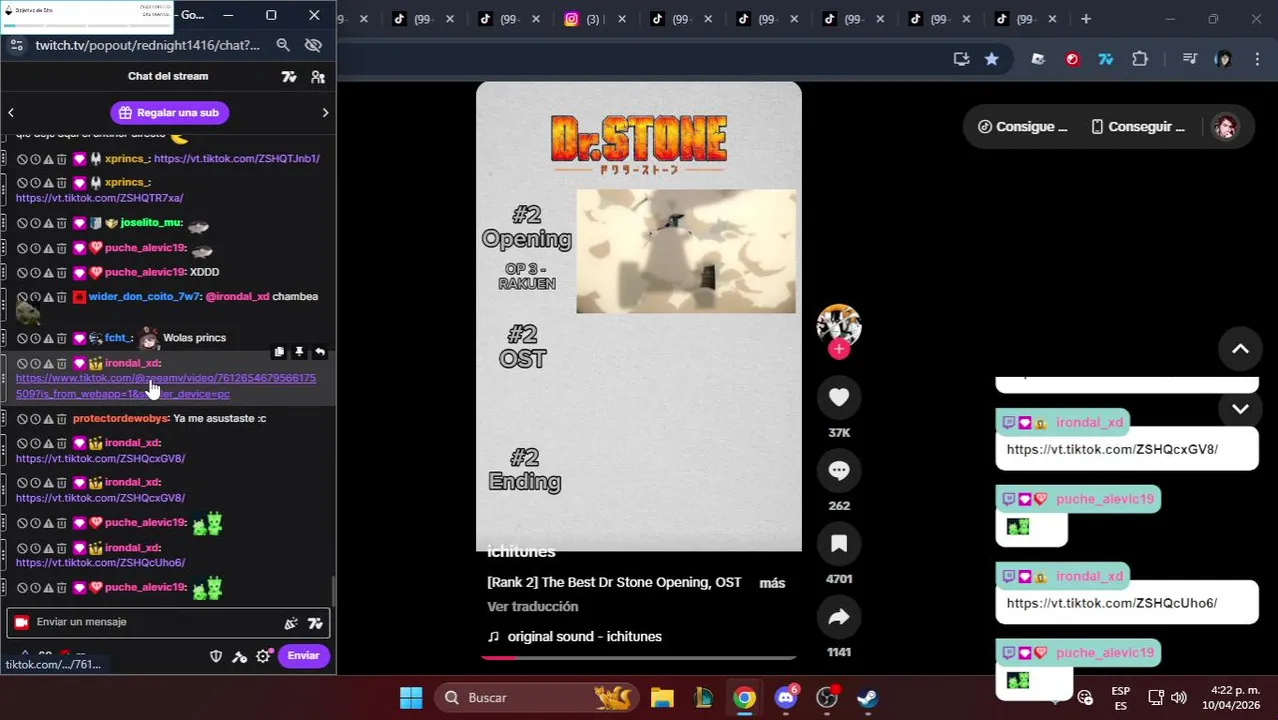Send message with the Enviar button
1278x720 pixels.
[x=303, y=656]
